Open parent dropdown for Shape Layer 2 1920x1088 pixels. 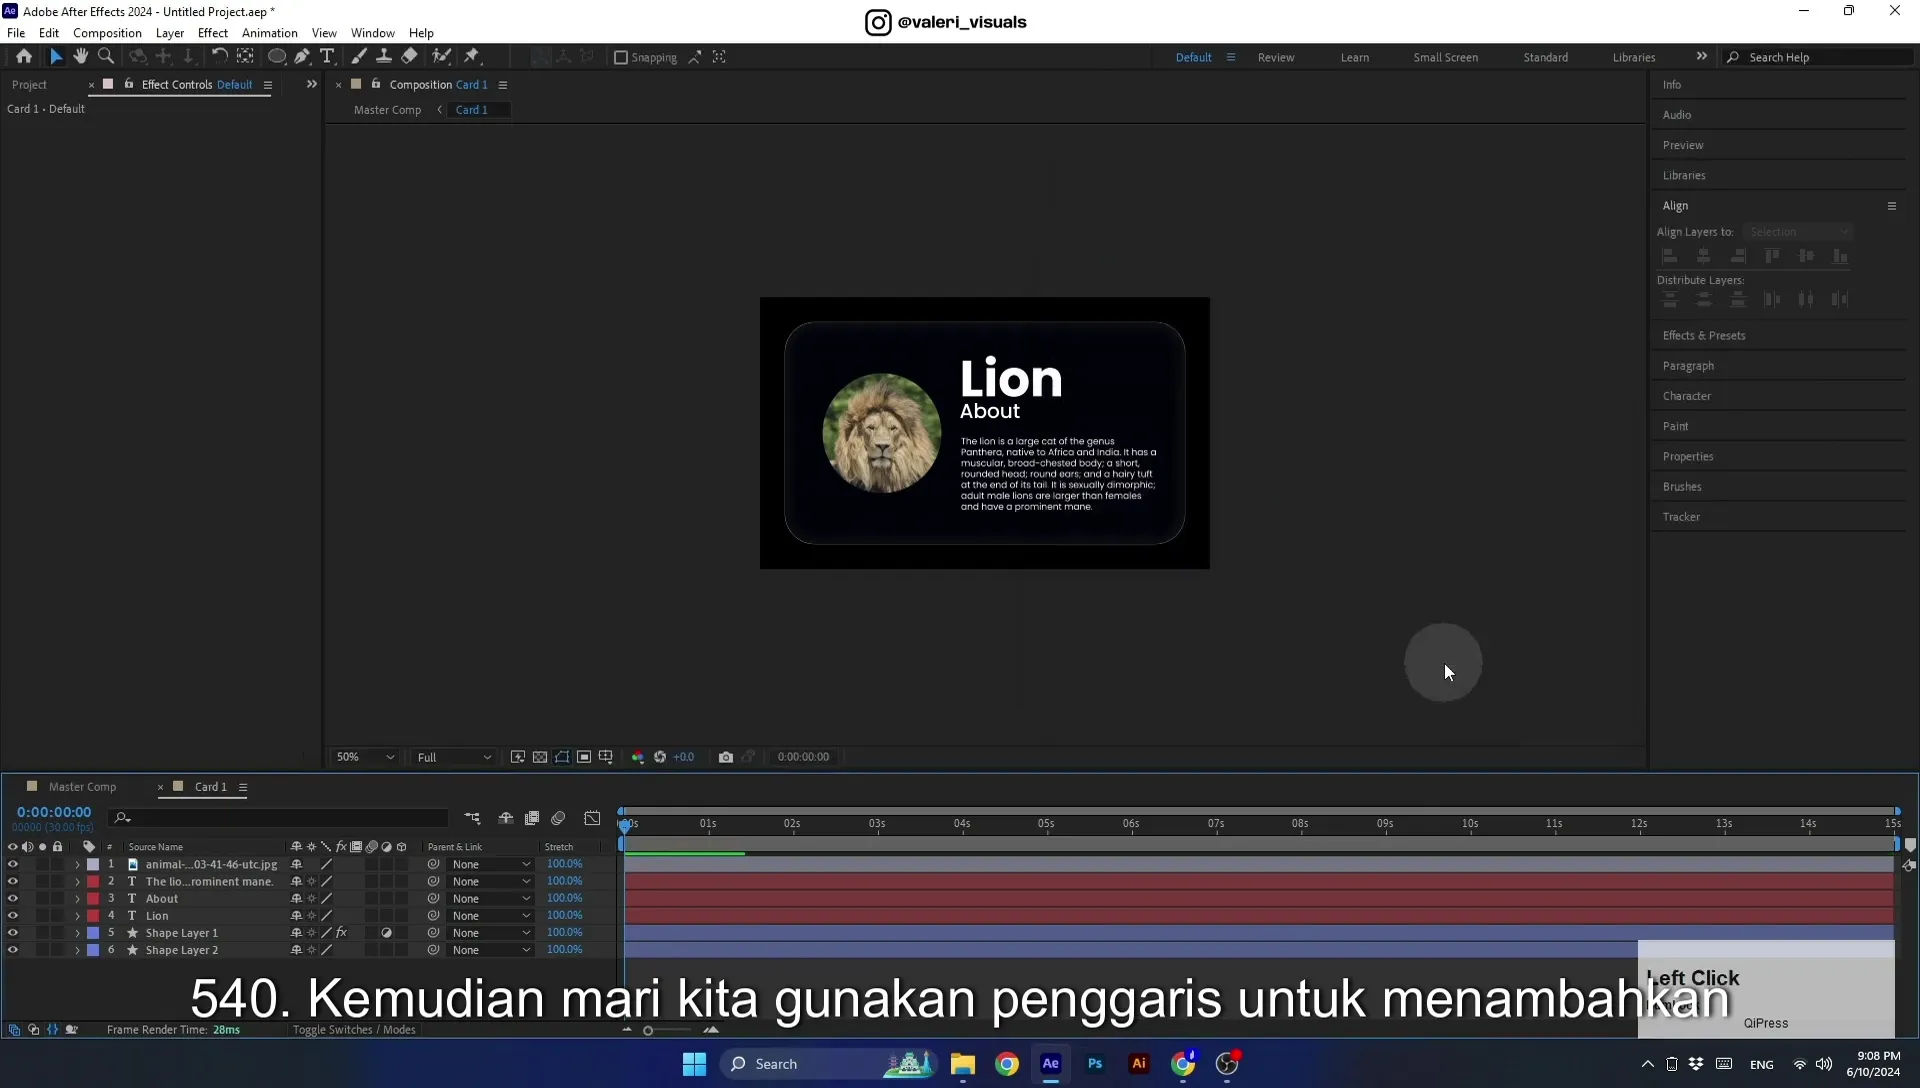tap(490, 949)
